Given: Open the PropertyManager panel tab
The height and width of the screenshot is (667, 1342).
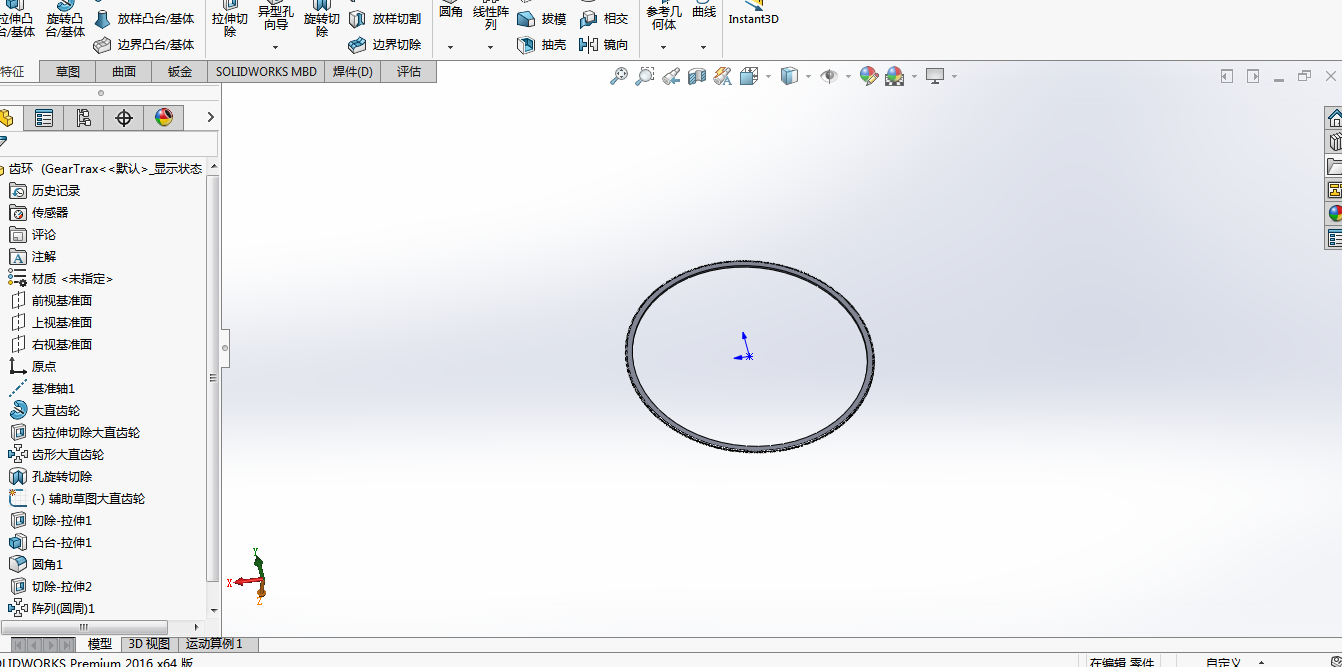Looking at the screenshot, I should point(44,118).
